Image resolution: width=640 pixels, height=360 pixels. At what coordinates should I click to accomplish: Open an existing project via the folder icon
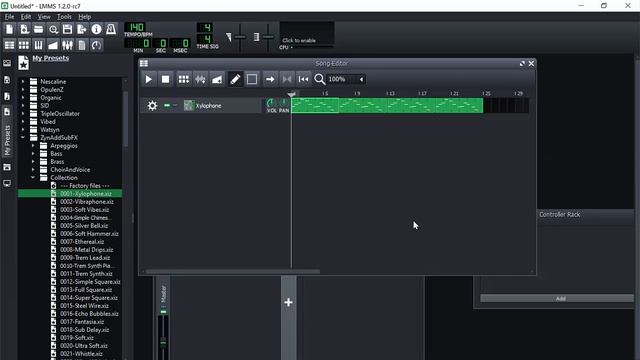(38, 29)
